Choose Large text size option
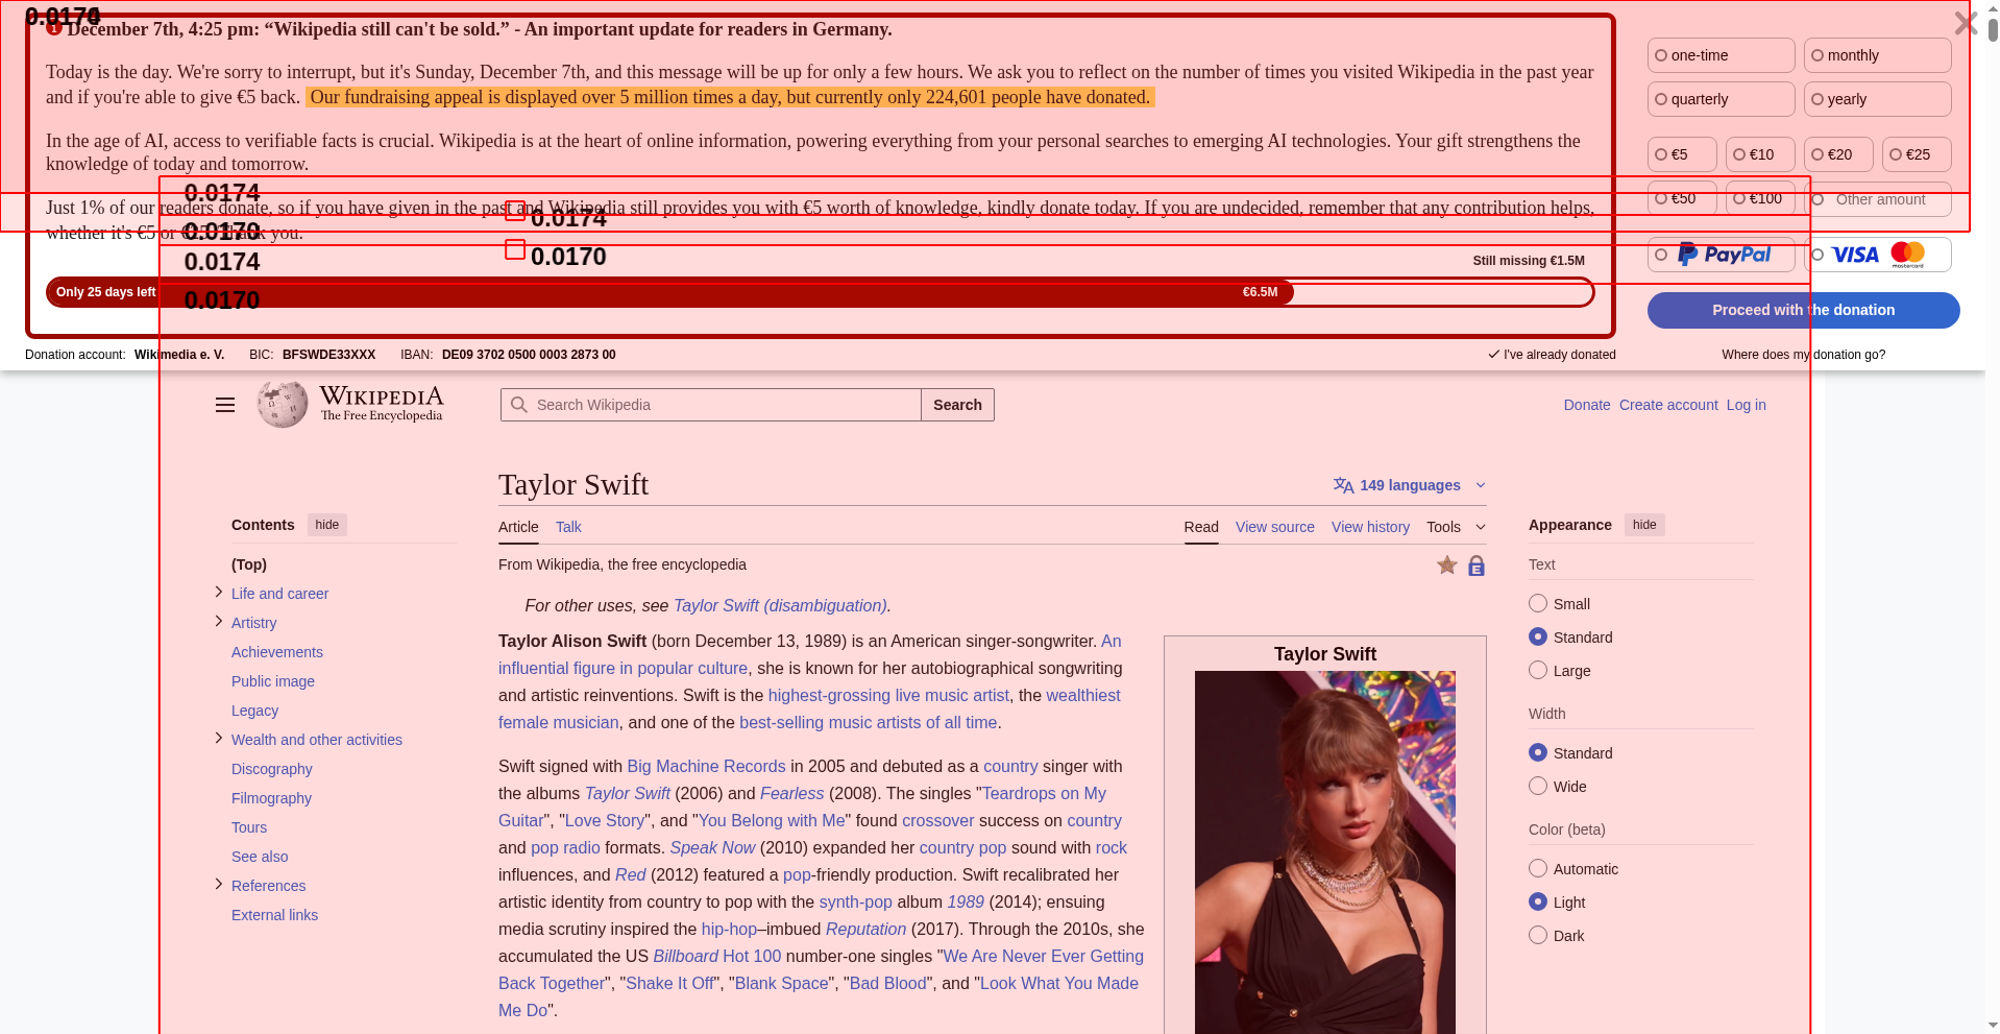 pyautogui.click(x=1538, y=670)
